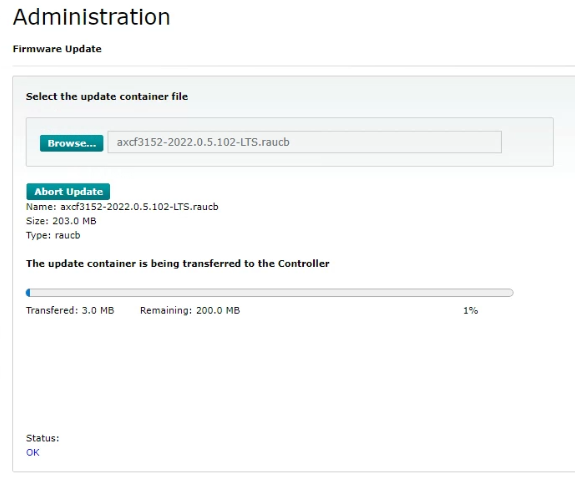Select the axcf3152 file name input field
The height and width of the screenshot is (479, 575).
pos(304,142)
